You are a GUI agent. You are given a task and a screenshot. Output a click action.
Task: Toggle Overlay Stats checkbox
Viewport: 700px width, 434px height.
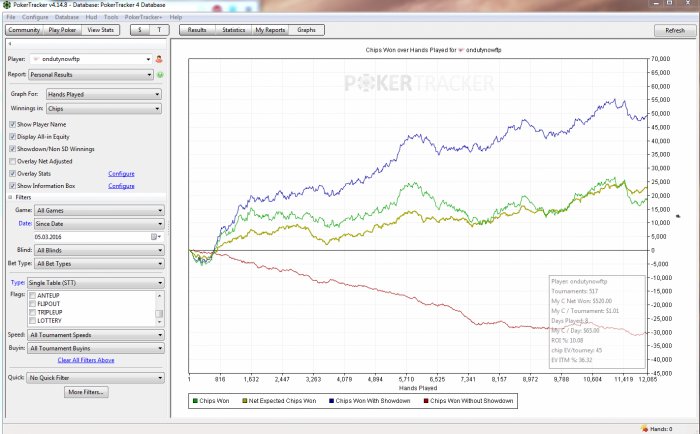[12, 173]
